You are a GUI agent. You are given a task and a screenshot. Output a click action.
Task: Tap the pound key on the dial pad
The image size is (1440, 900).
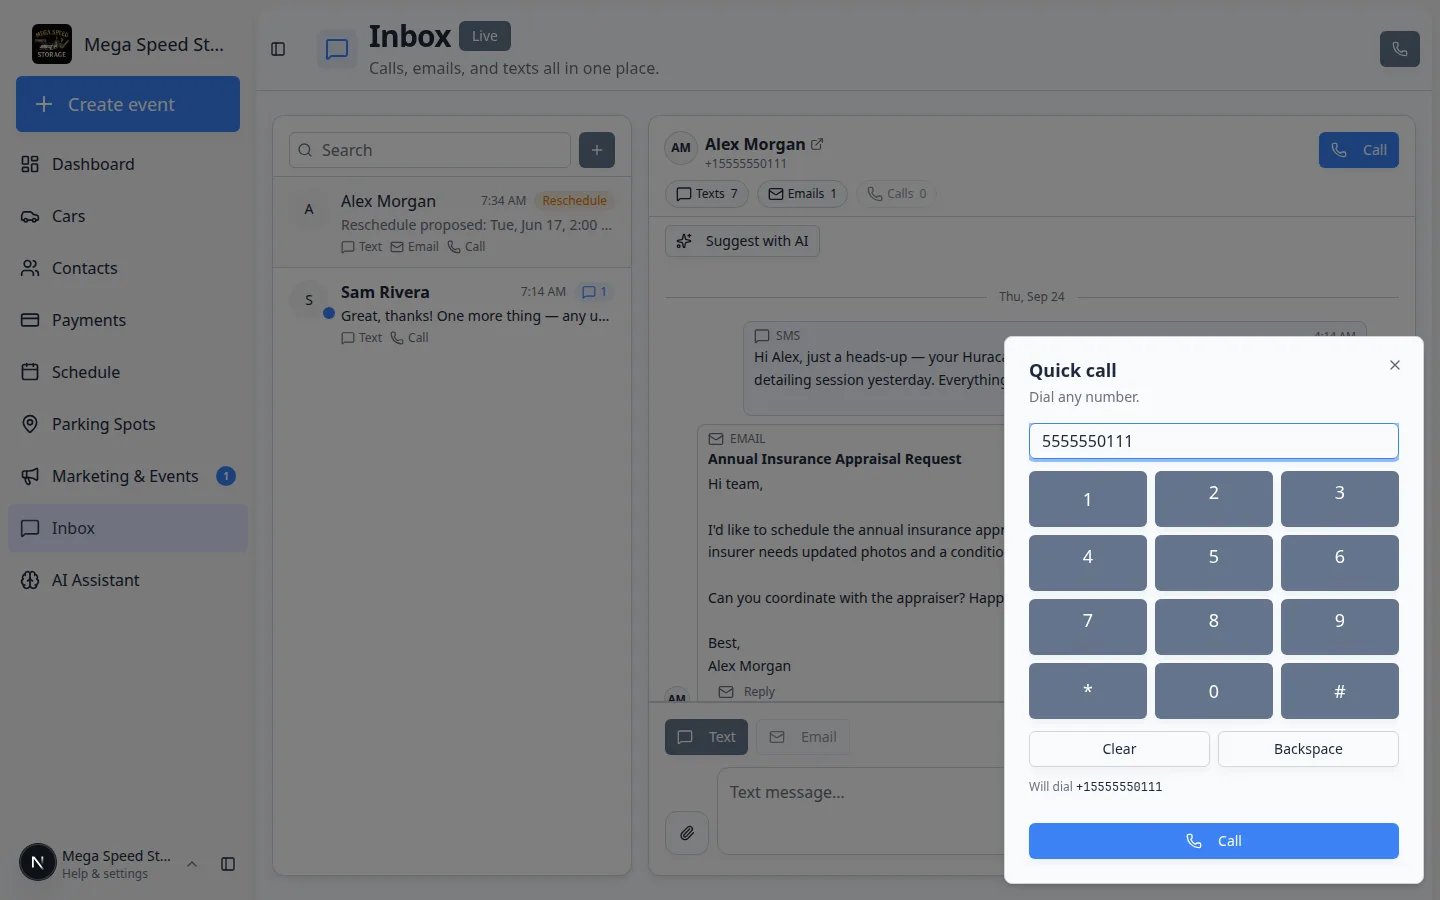(x=1339, y=691)
